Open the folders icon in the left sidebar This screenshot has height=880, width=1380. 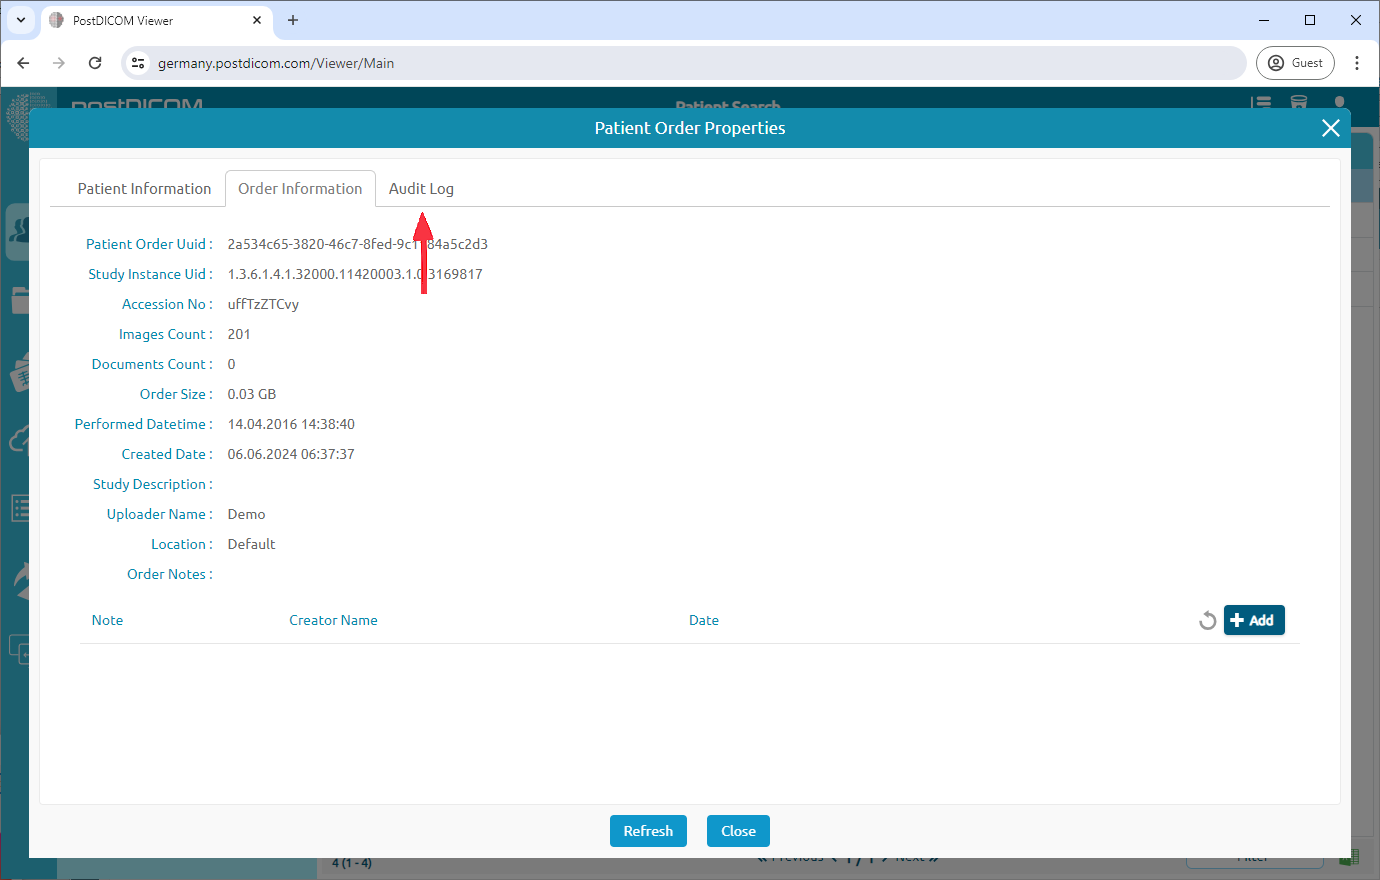20,300
